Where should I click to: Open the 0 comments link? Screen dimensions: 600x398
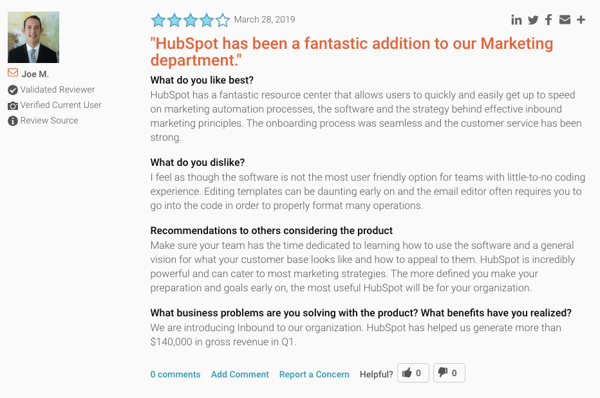pos(175,374)
